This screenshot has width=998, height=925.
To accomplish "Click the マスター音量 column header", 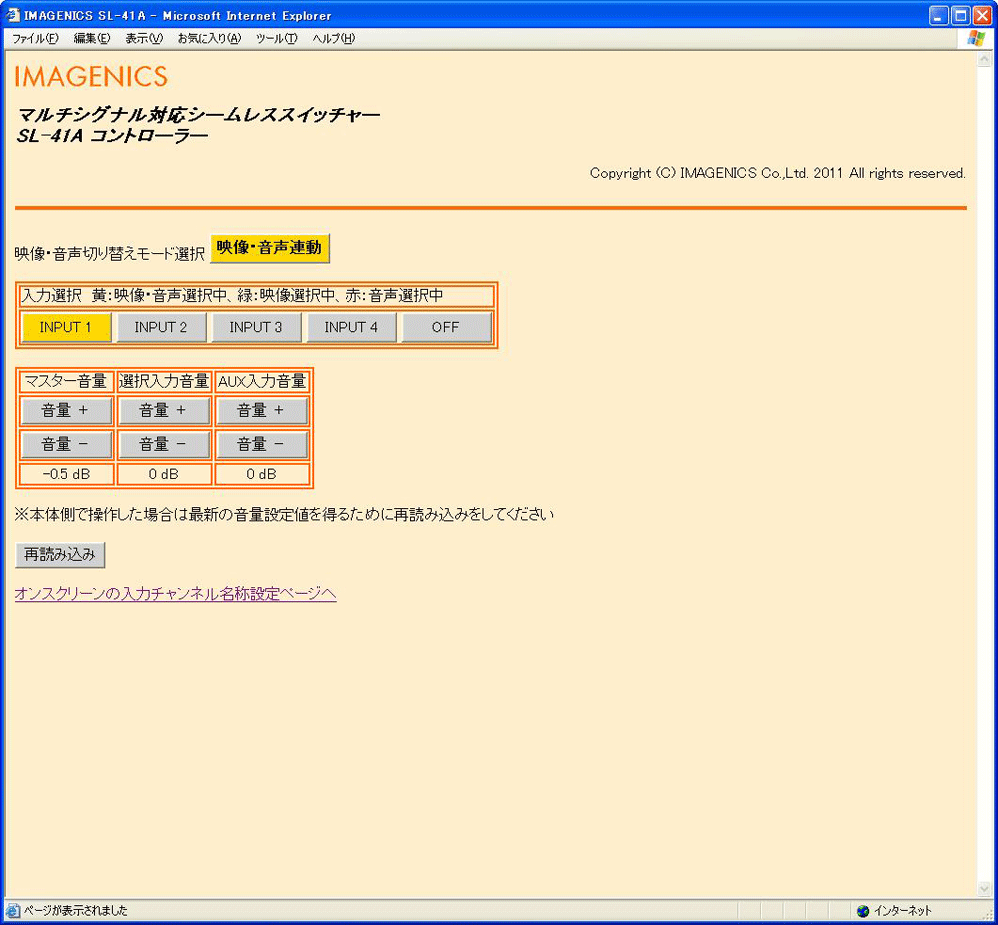I will tap(66, 381).
